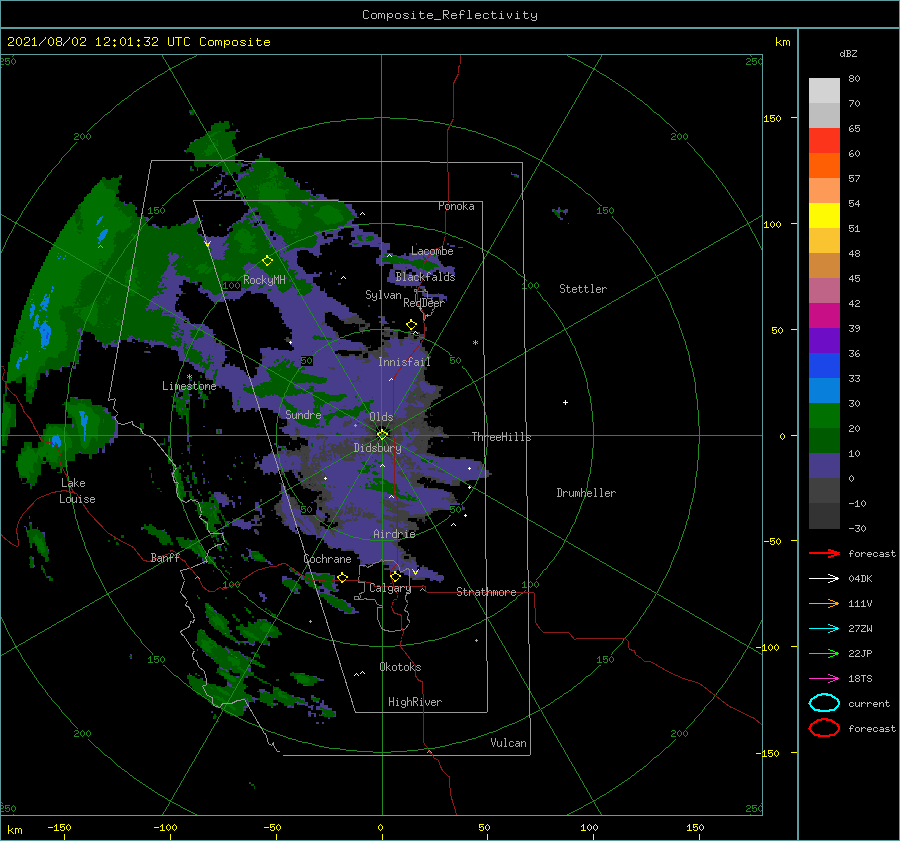Click the Sundre city label
The width and height of the screenshot is (900, 841).
(303, 414)
